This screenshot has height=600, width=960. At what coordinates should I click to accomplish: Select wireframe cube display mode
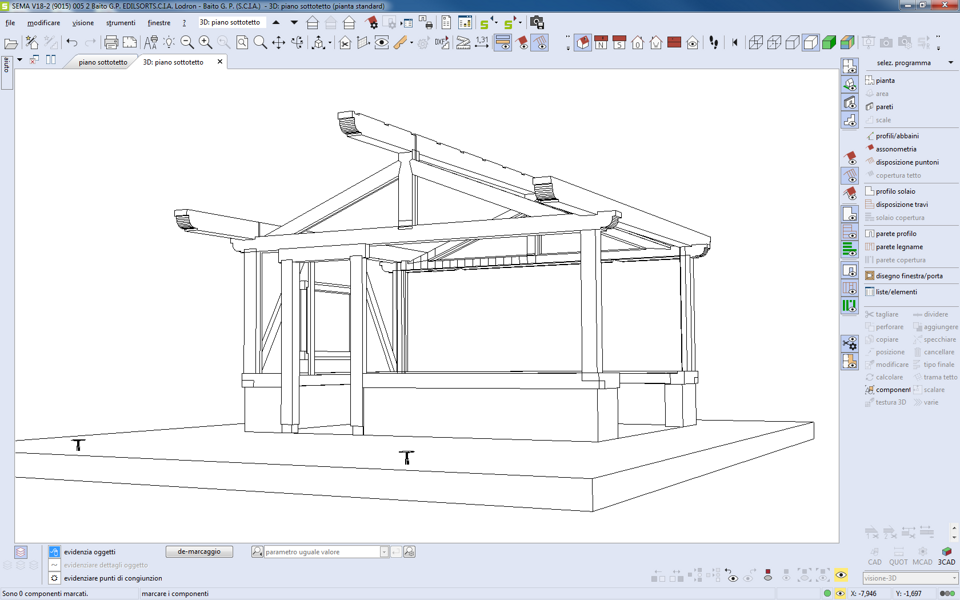tap(756, 43)
